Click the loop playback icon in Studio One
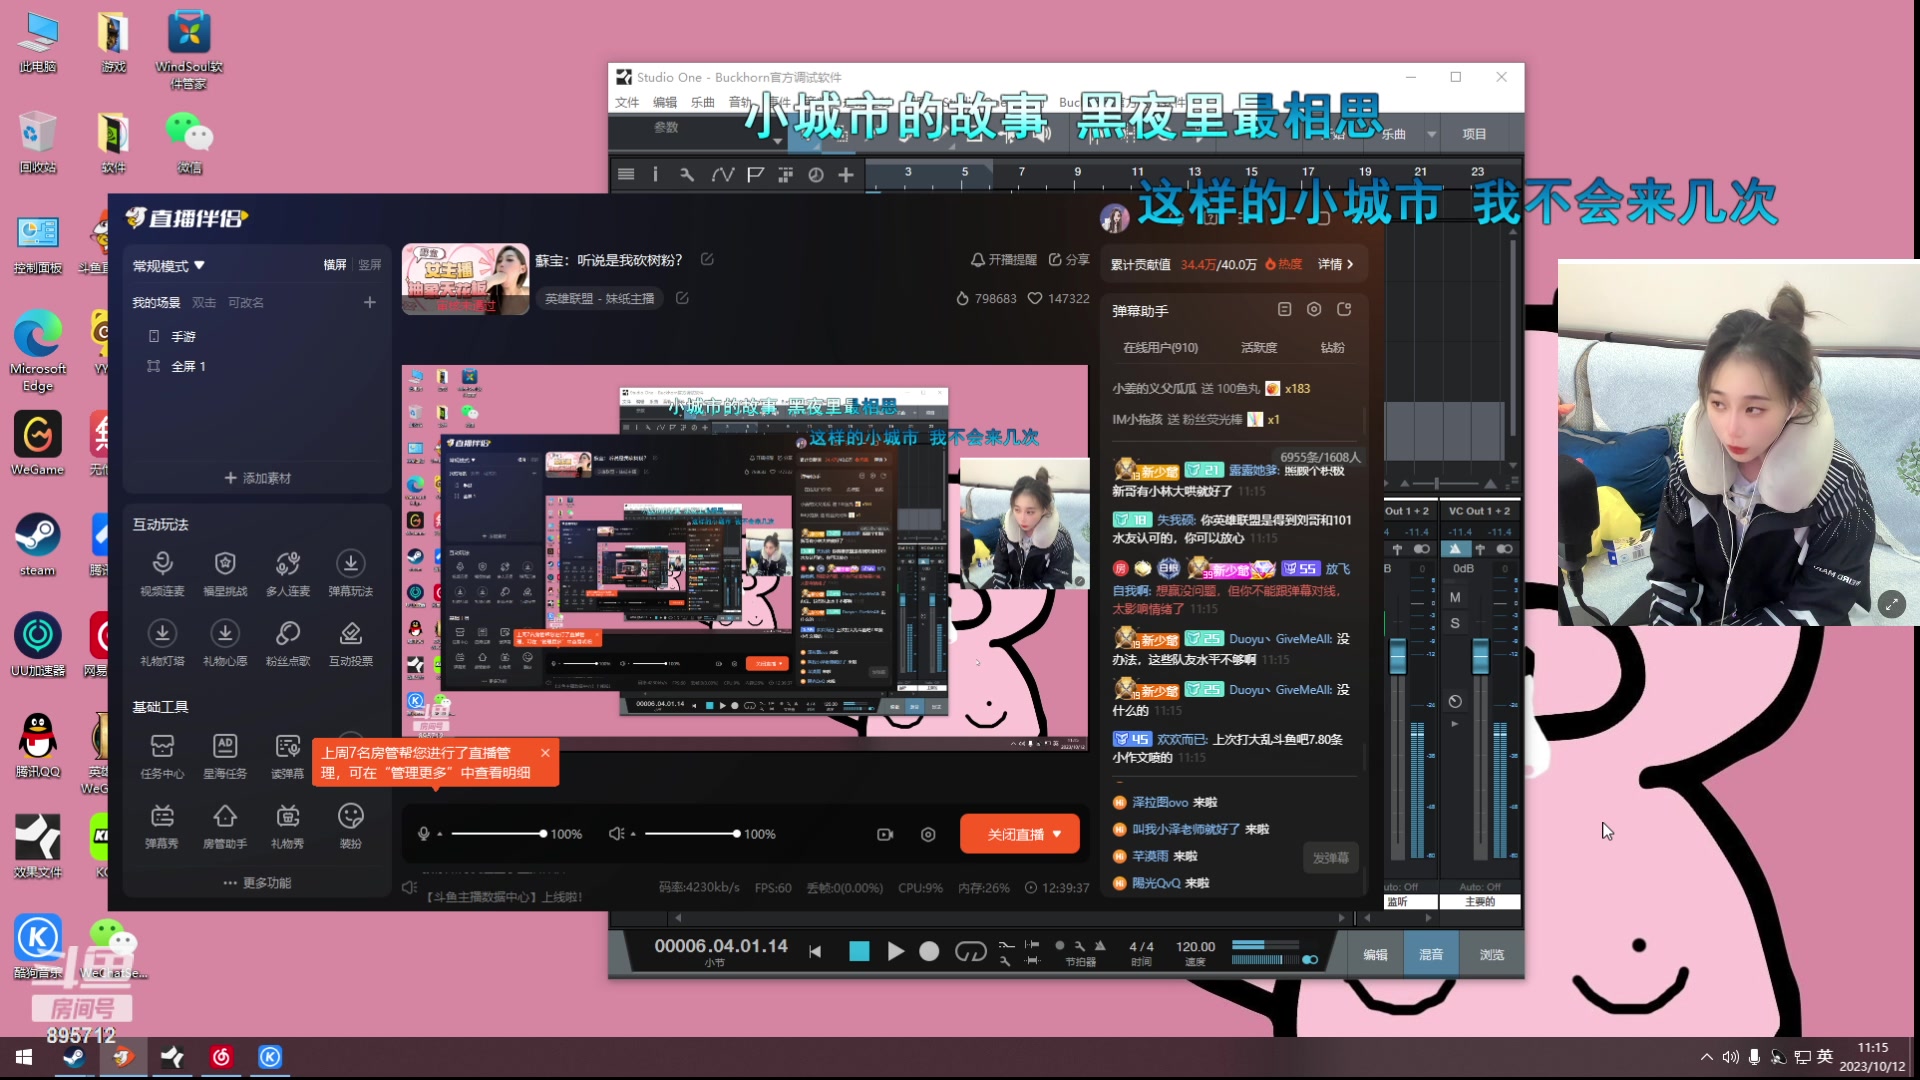Viewport: 1920px width, 1080px height. point(969,952)
